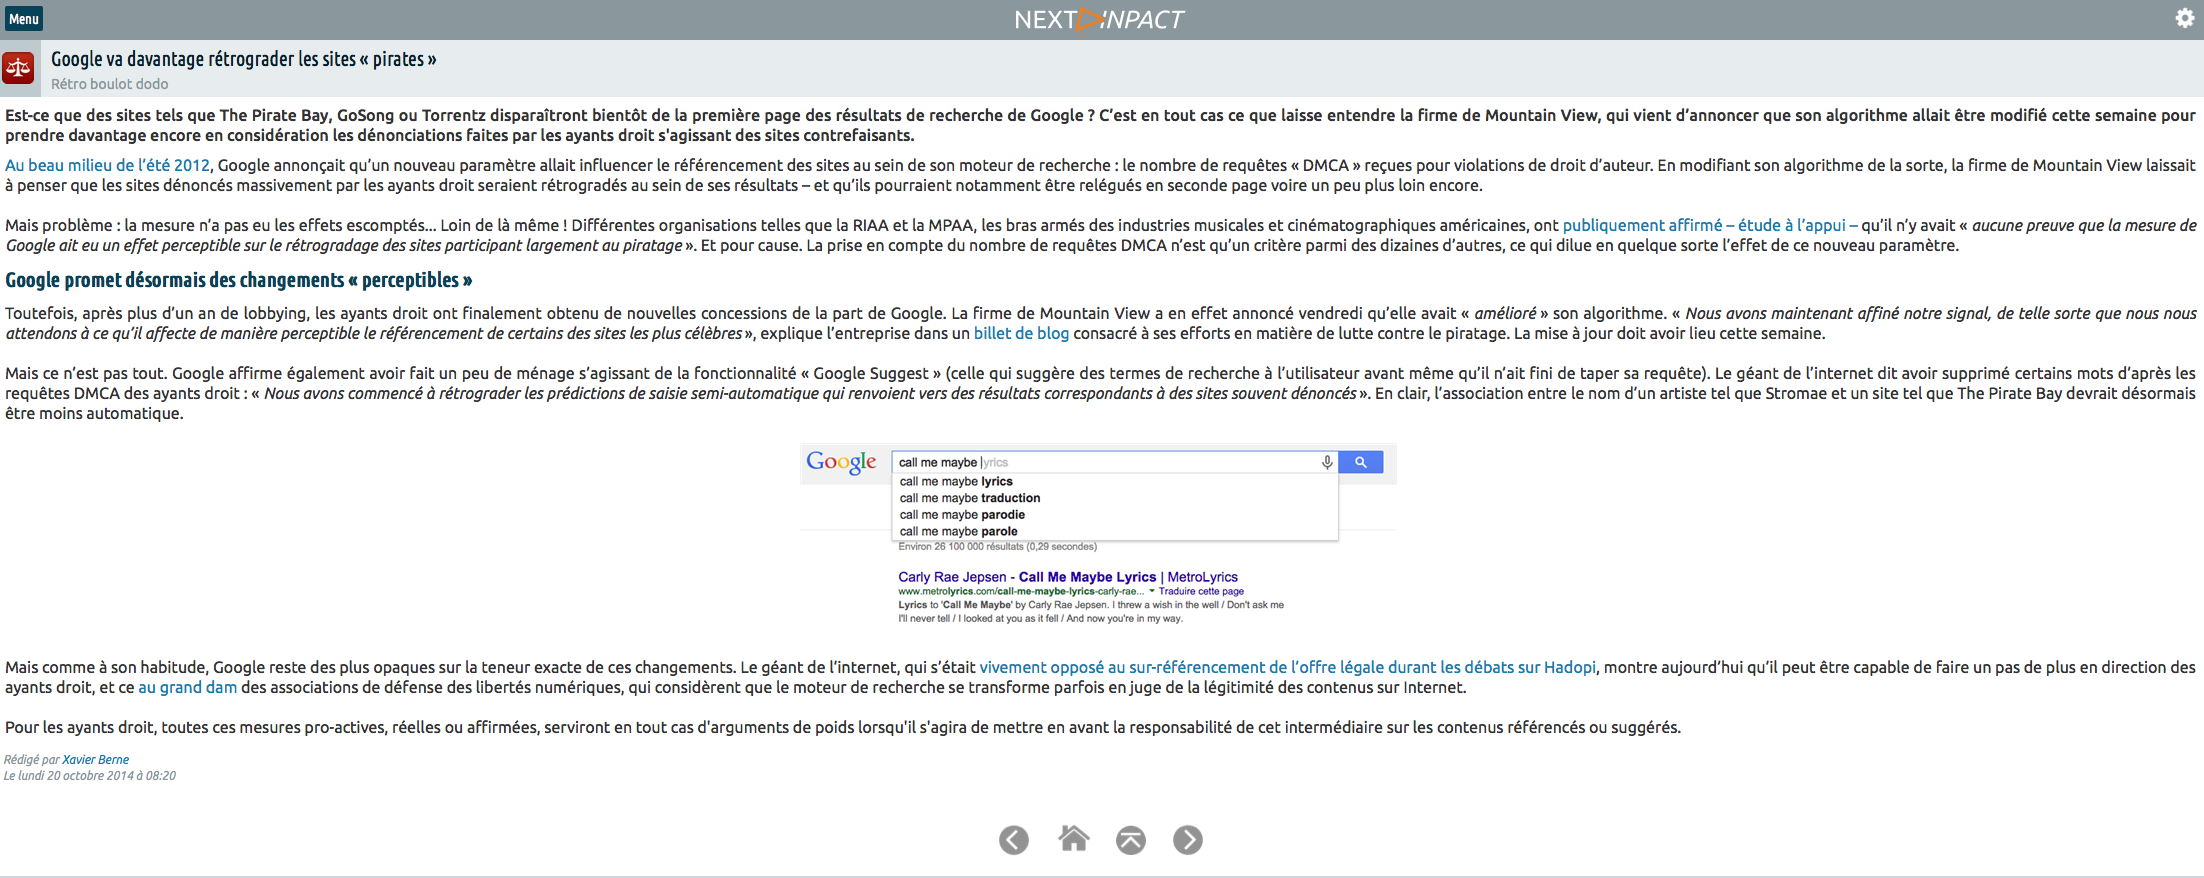Screen dimensions: 2204x878
Task: Follow the "publiquement affirmé – étude à l'appui" link
Action: [1709, 226]
